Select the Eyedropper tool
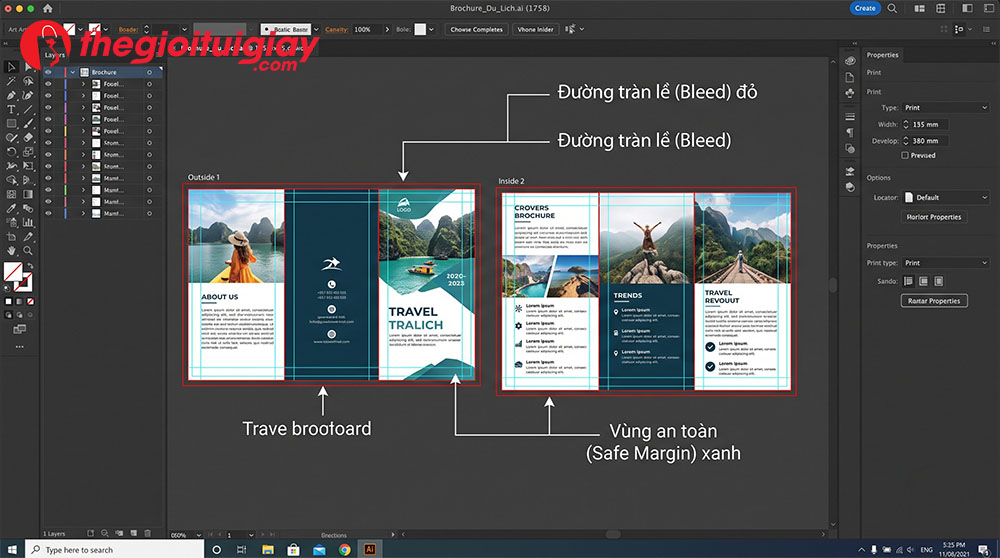Image resolution: width=1000 pixels, height=558 pixels. [11, 209]
